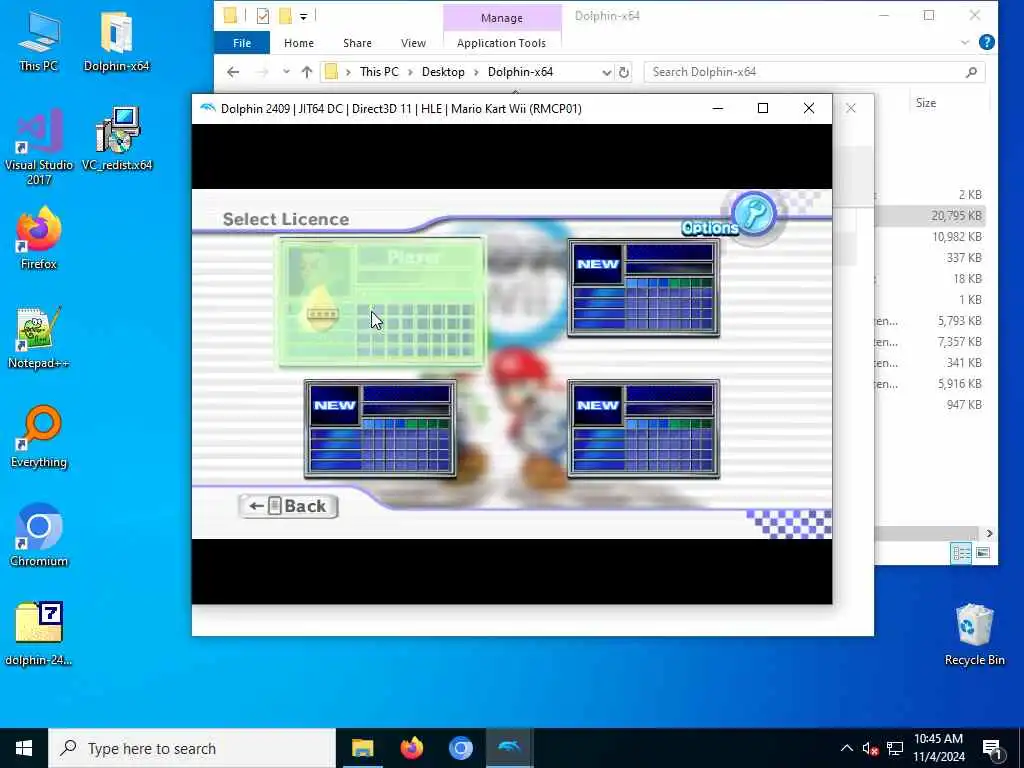1024x768 pixels.
Task: Open File Explorer help icon
Action: (x=987, y=42)
